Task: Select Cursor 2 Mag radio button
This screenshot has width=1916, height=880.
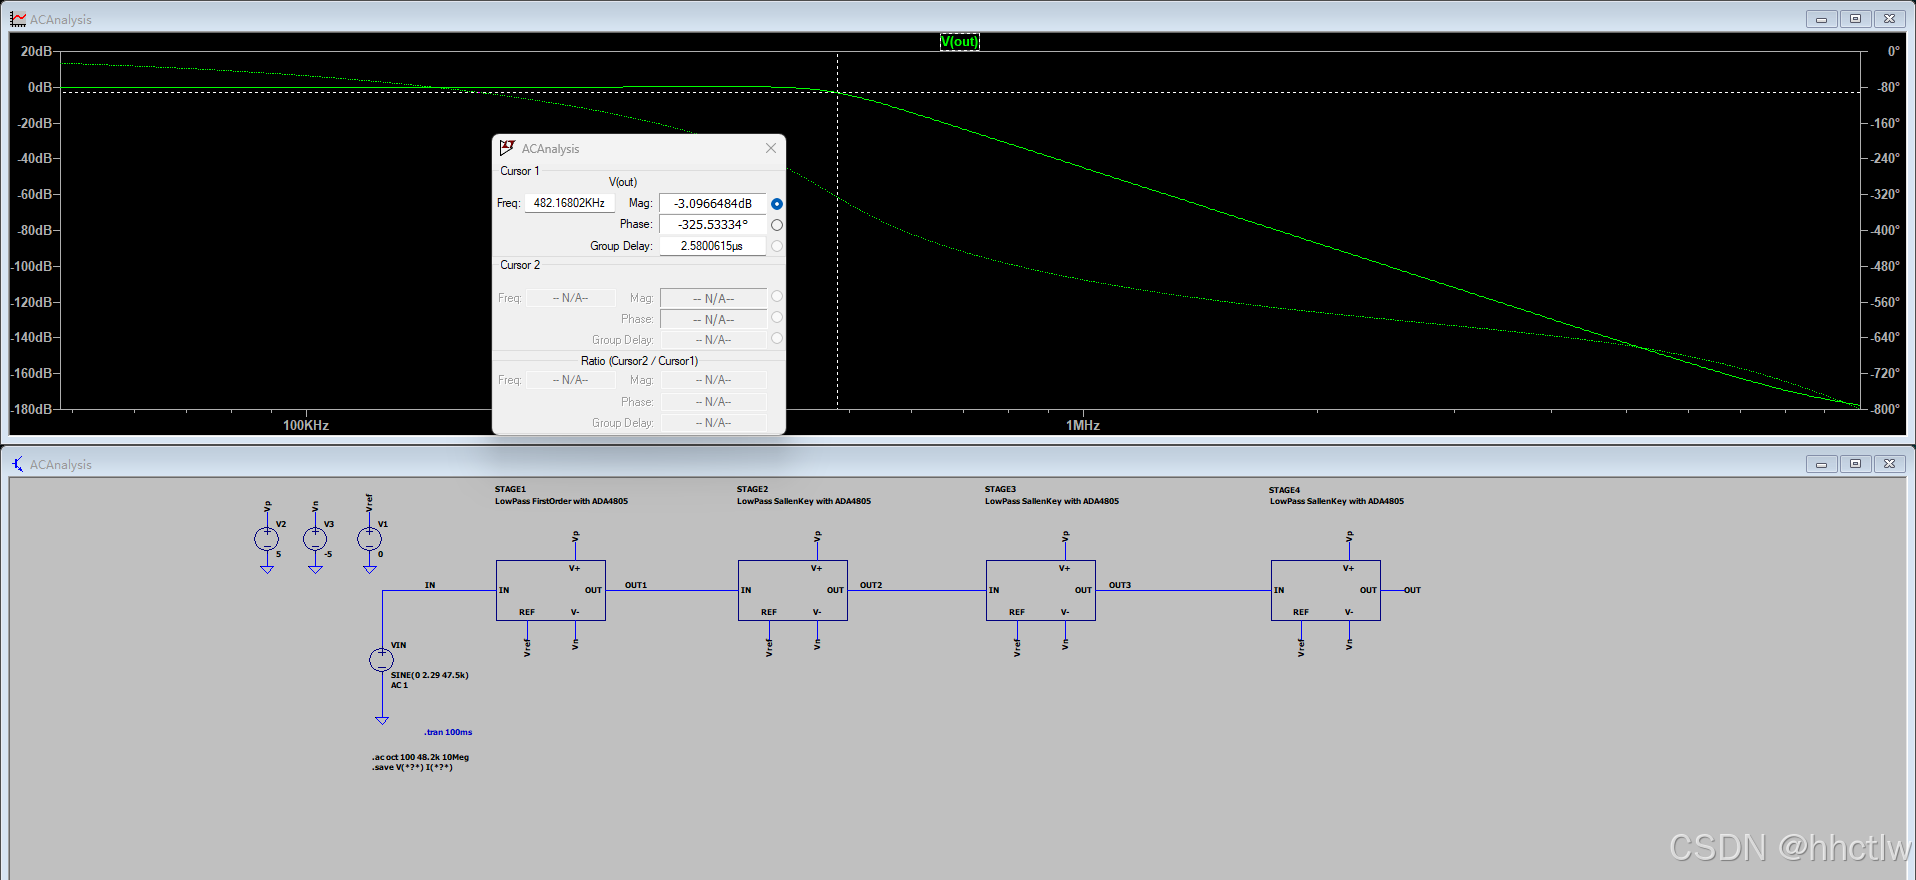Action: (777, 297)
